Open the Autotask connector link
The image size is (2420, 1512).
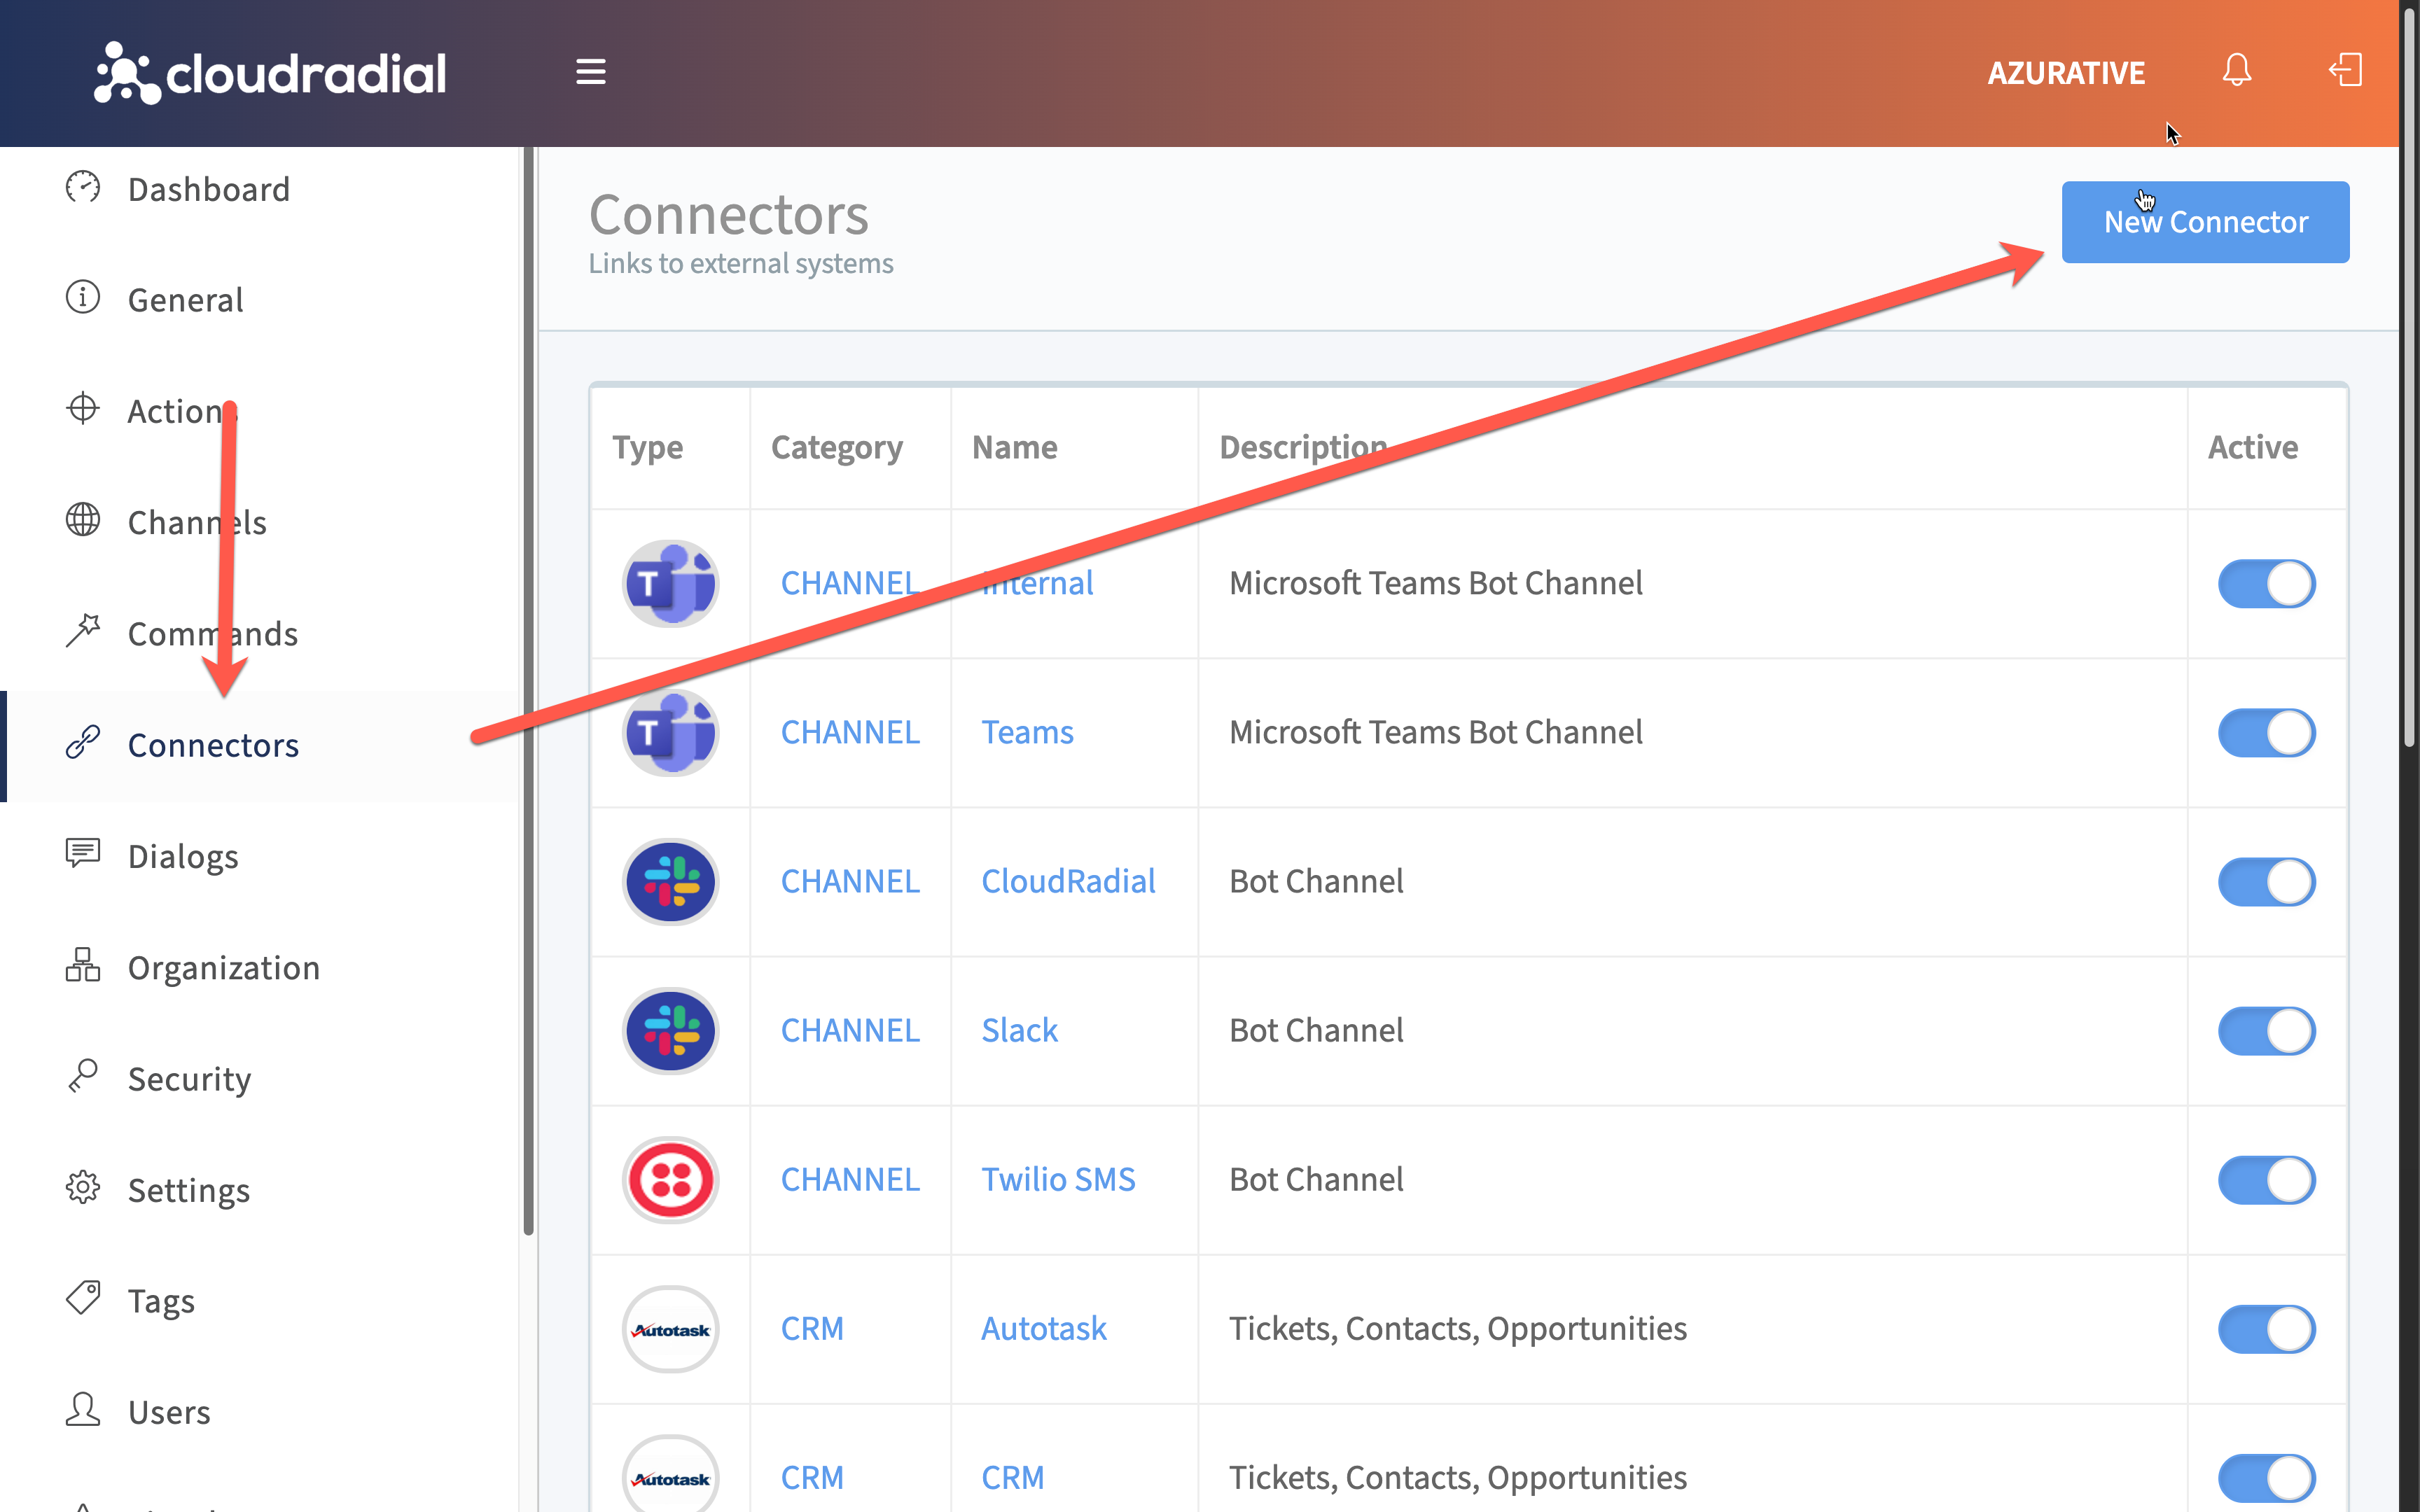coord(1044,1328)
